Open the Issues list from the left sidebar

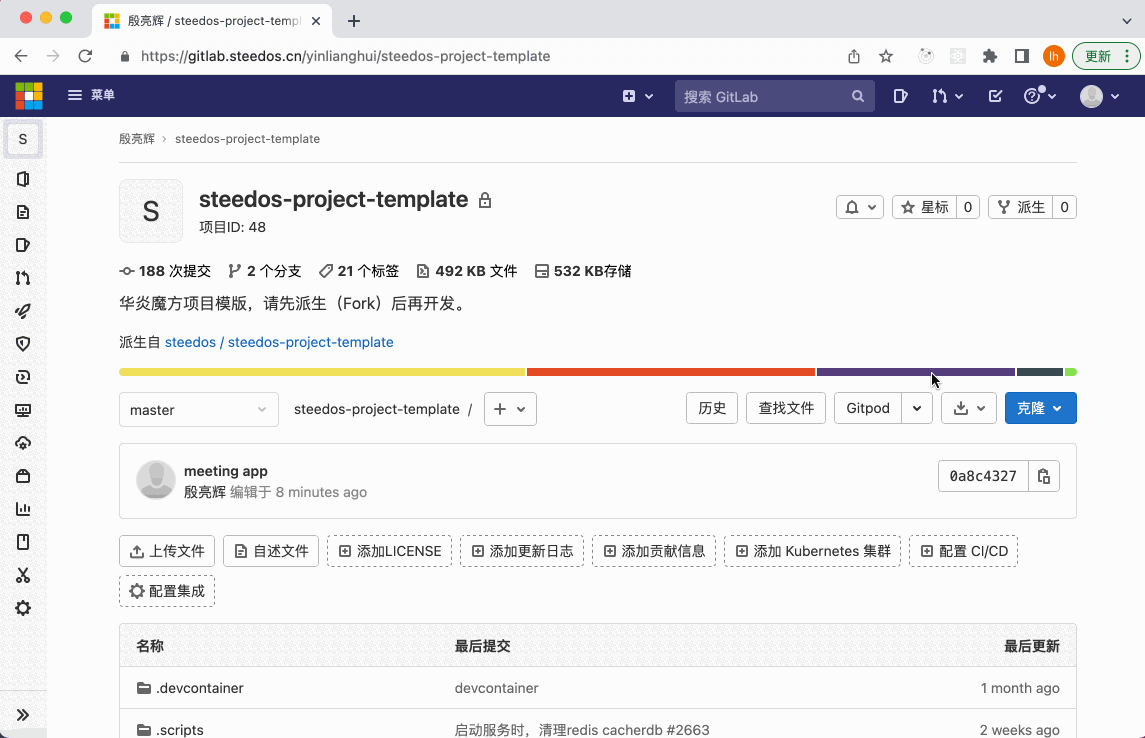click(x=23, y=244)
